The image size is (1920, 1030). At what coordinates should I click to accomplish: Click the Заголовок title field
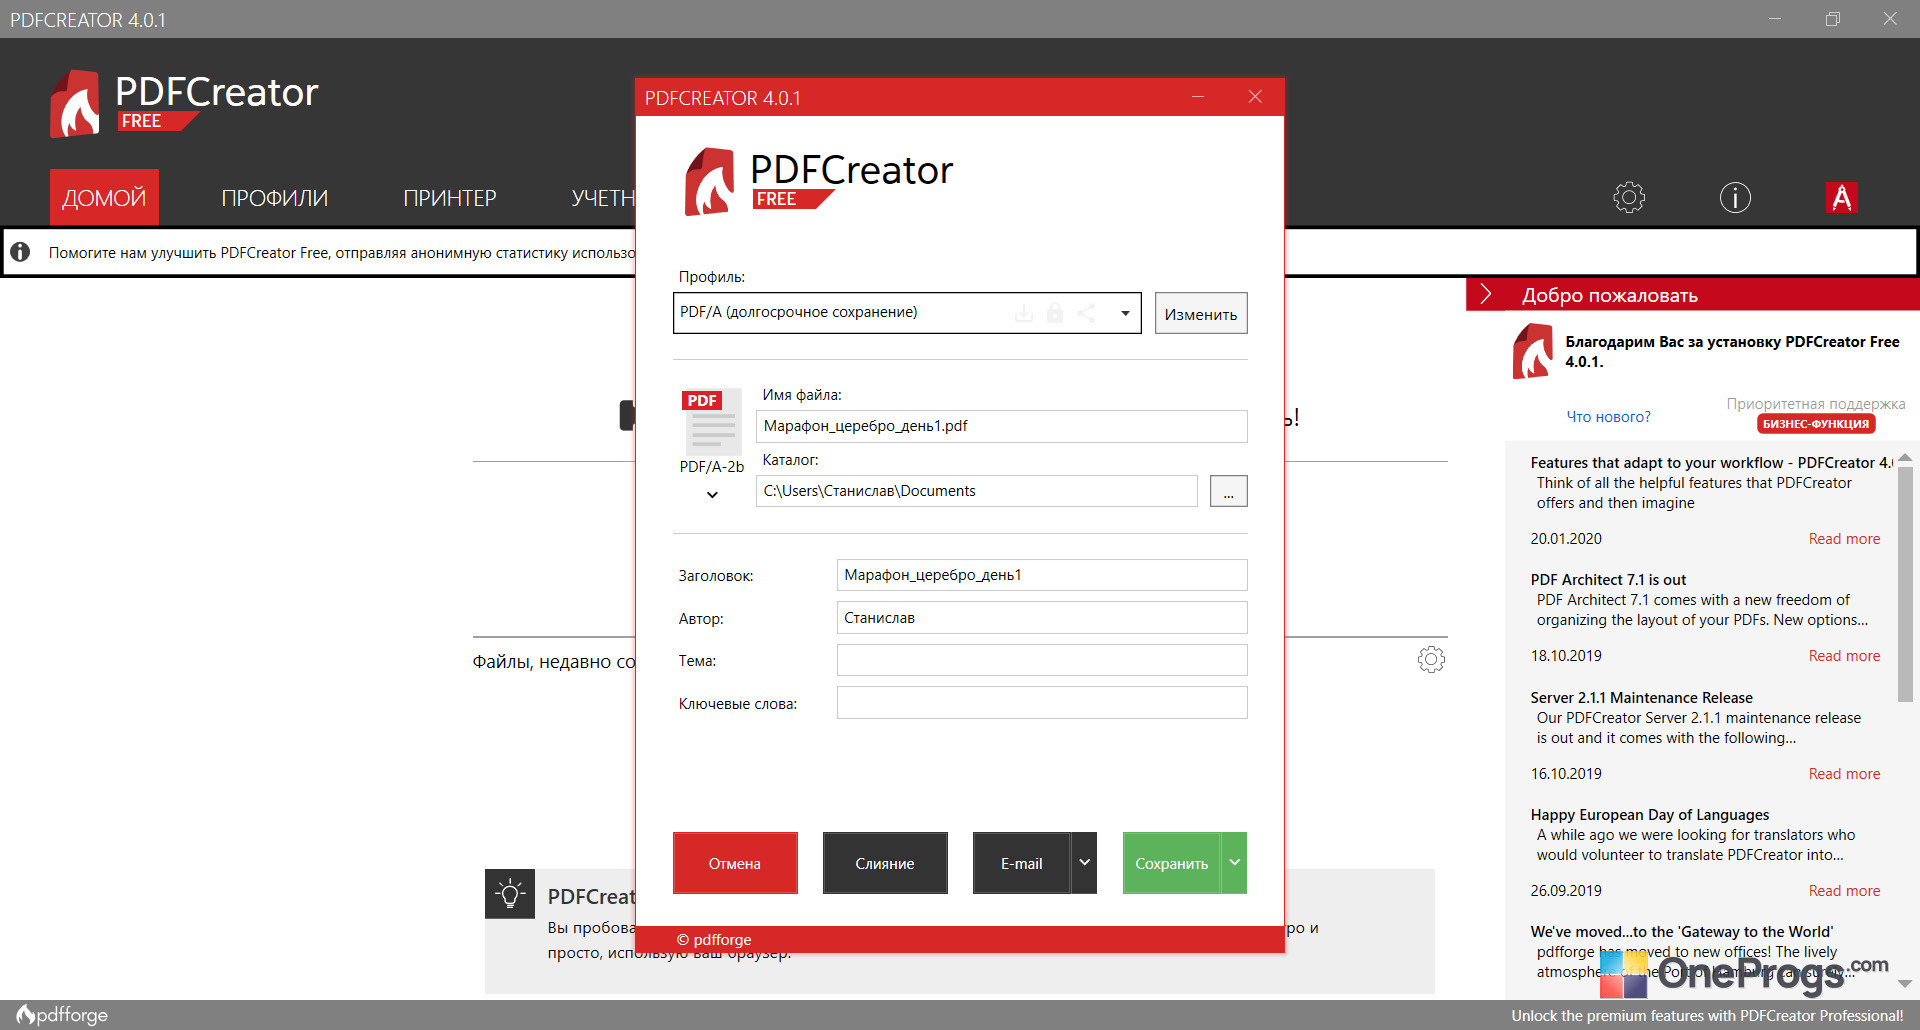1042,575
